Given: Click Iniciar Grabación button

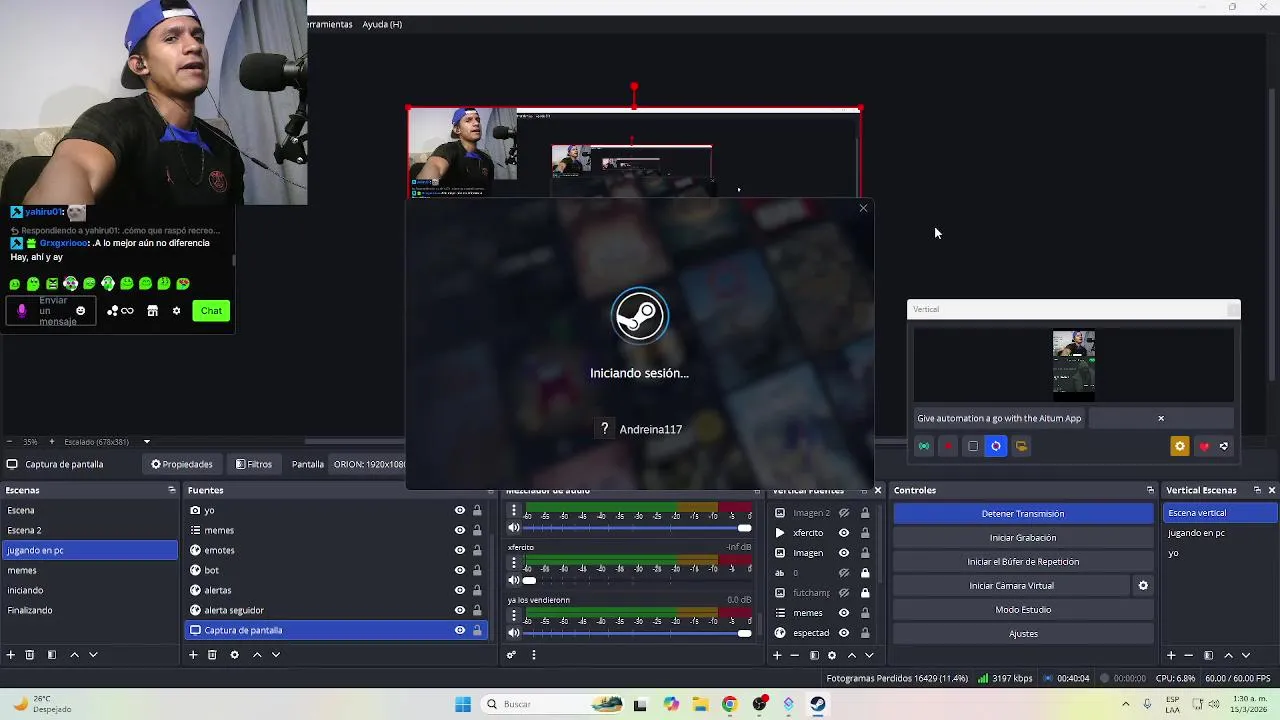Looking at the screenshot, I should [x=1023, y=538].
